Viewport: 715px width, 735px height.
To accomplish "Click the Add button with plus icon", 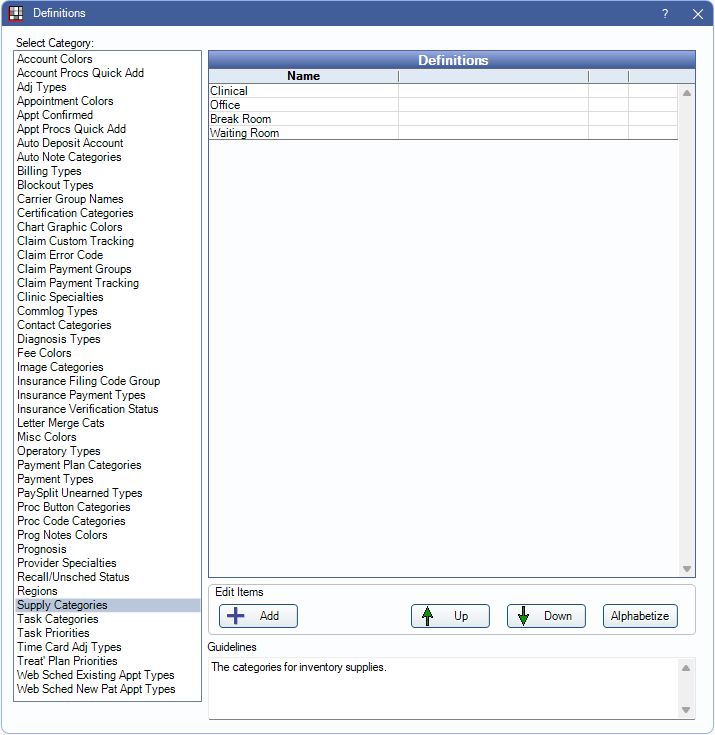I will (258, 616).
